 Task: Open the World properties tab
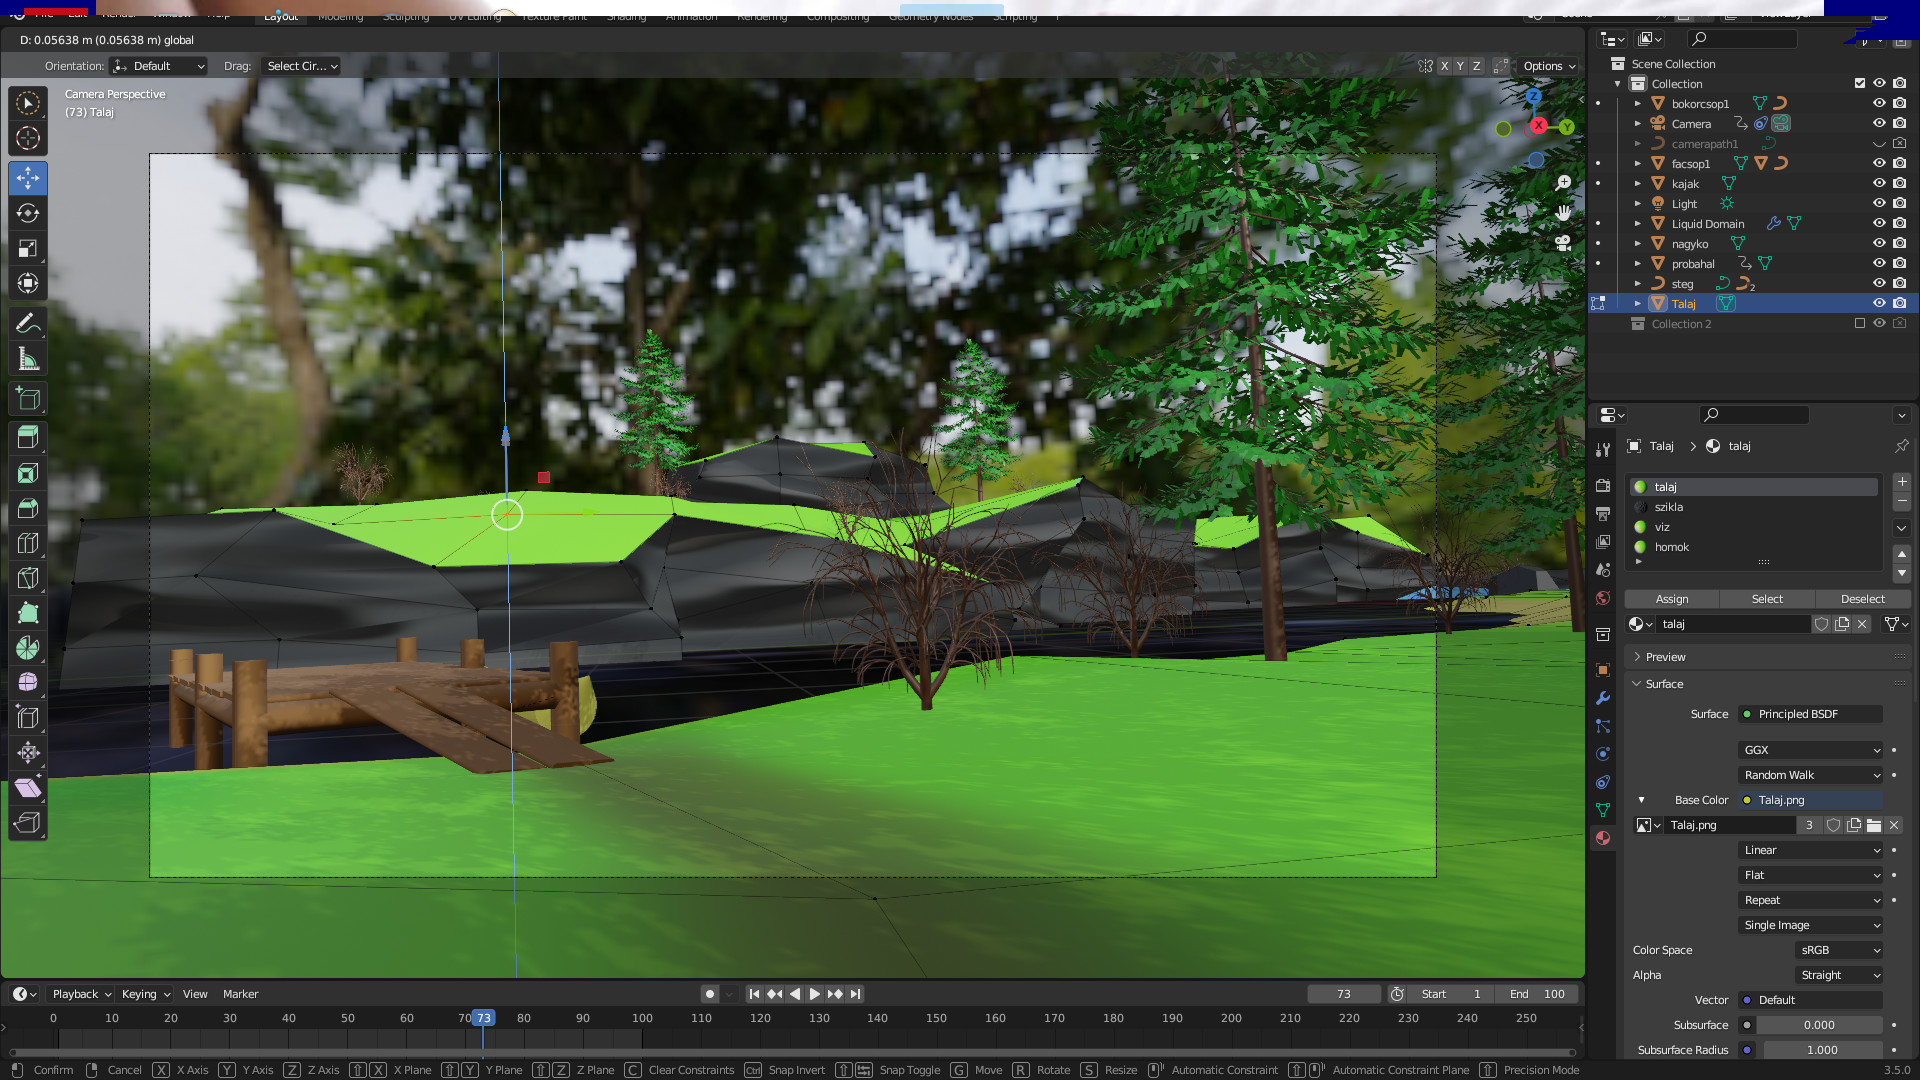[x=1603, y=598]
